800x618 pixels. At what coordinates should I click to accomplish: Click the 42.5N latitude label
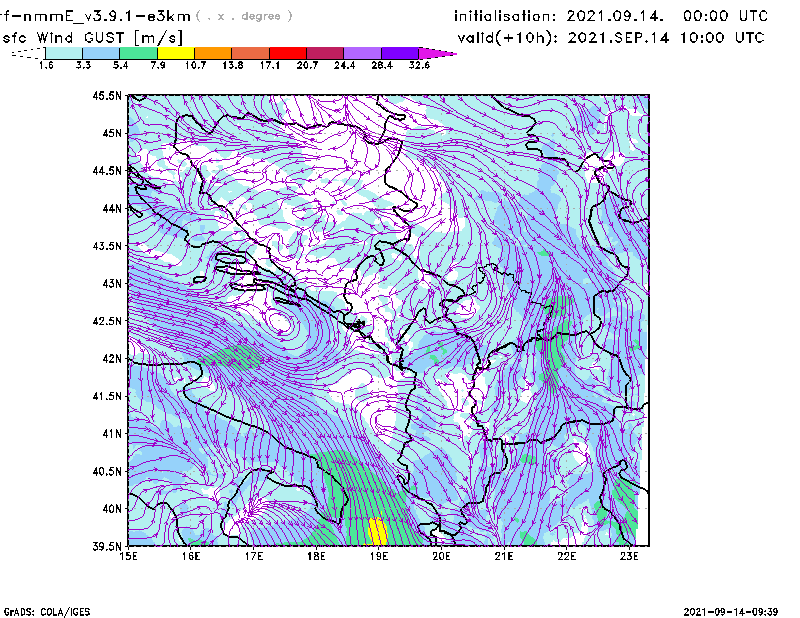click(x=107, y=321)
